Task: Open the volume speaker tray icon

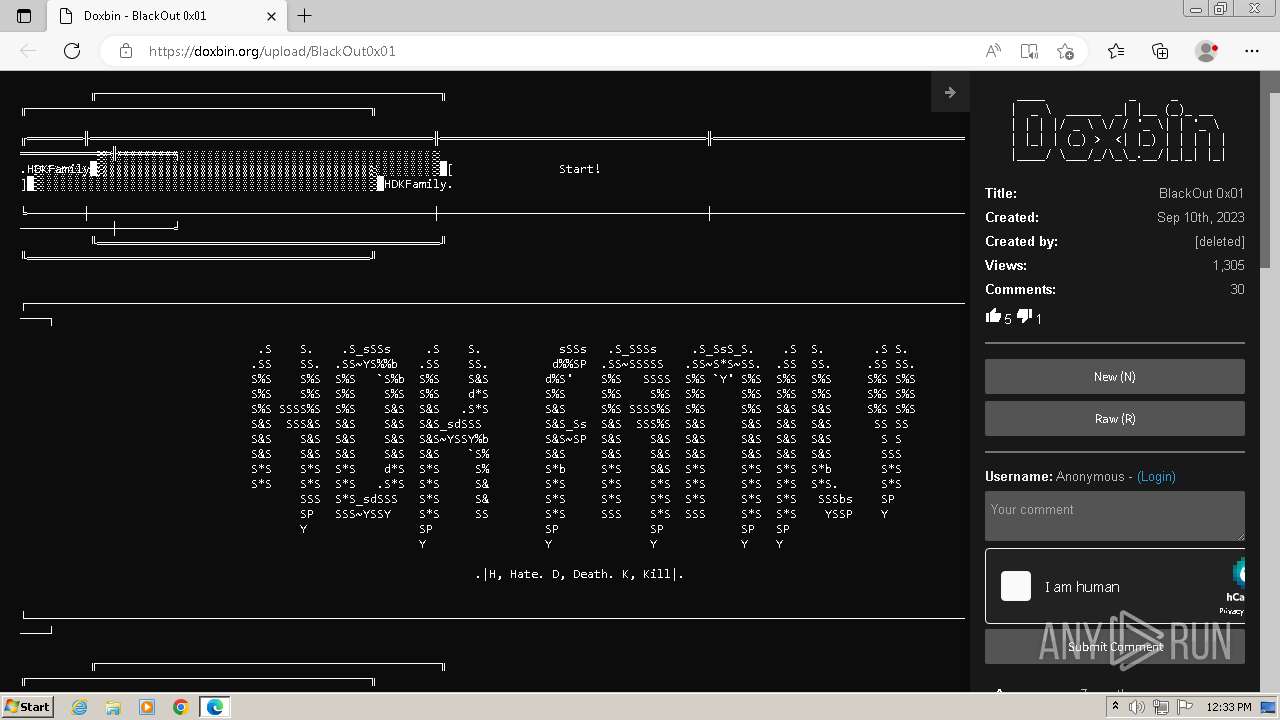Action: click(1137, 707)
